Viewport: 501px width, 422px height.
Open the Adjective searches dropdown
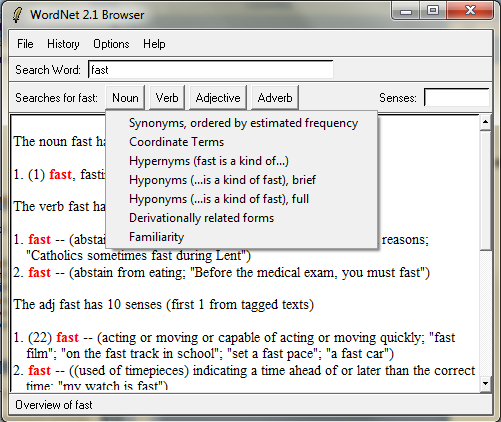(x=218, y=98)
